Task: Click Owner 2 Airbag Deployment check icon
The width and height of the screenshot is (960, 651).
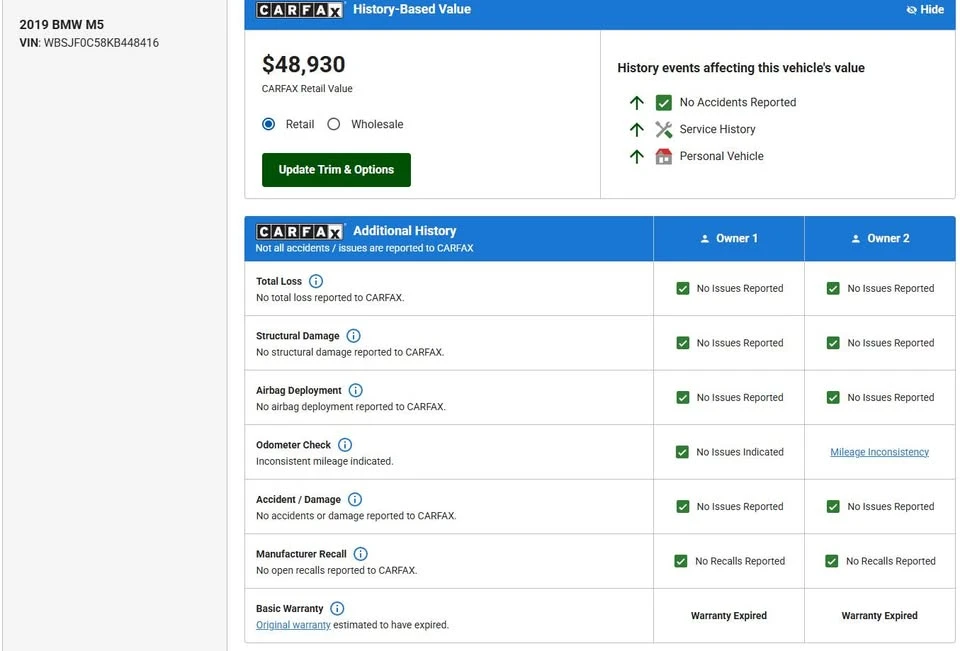Action: 833,397
